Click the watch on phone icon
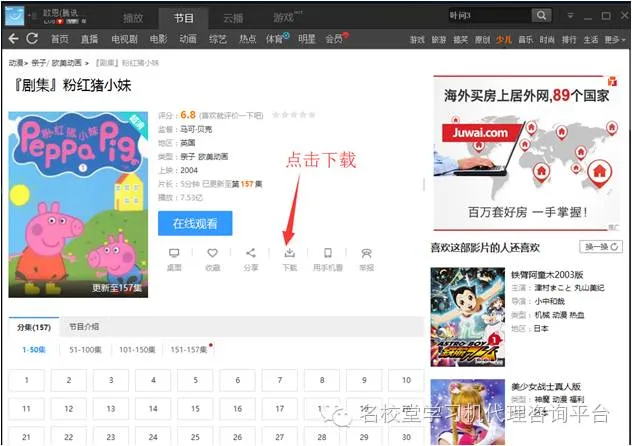632x446 pixels. [x=328, y=253]
